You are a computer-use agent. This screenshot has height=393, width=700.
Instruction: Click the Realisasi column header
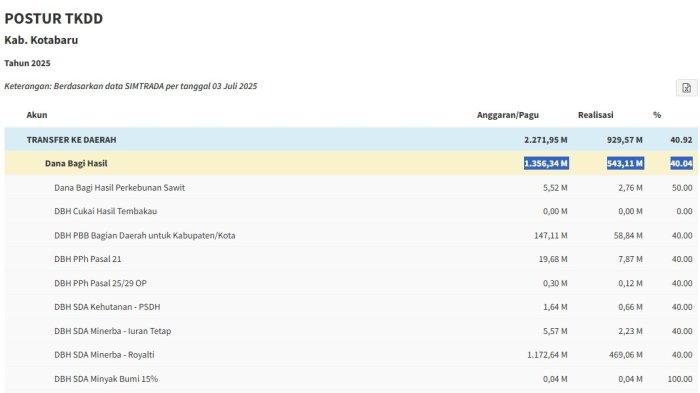[x=596, y=115]
